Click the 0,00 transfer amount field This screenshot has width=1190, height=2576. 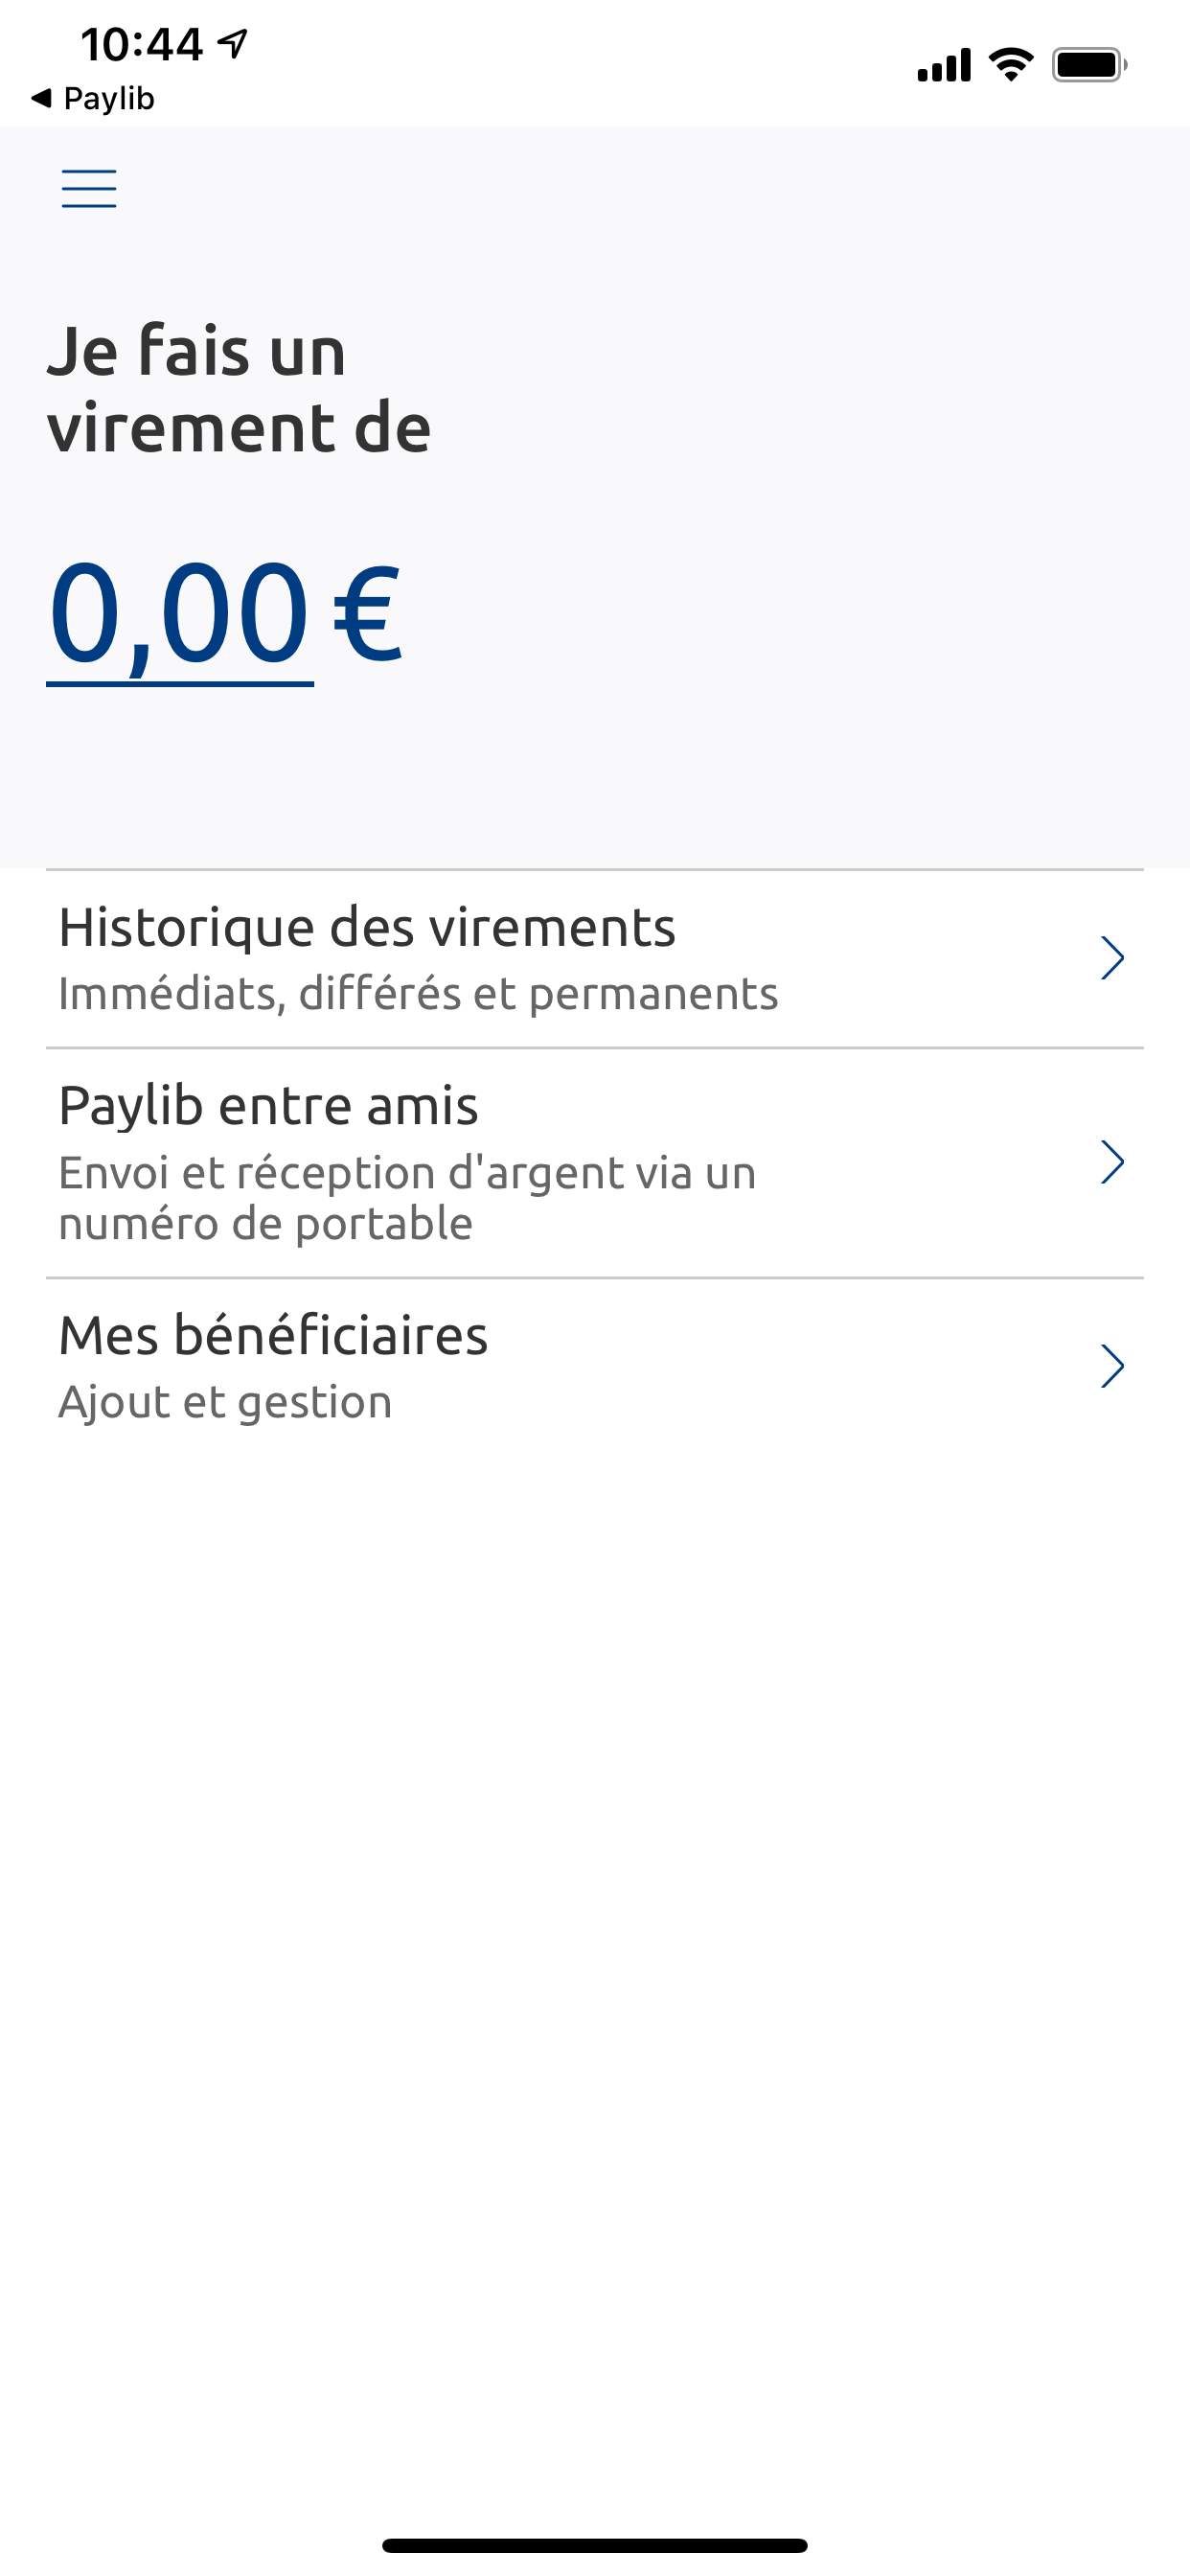click(x=180, y=612)
